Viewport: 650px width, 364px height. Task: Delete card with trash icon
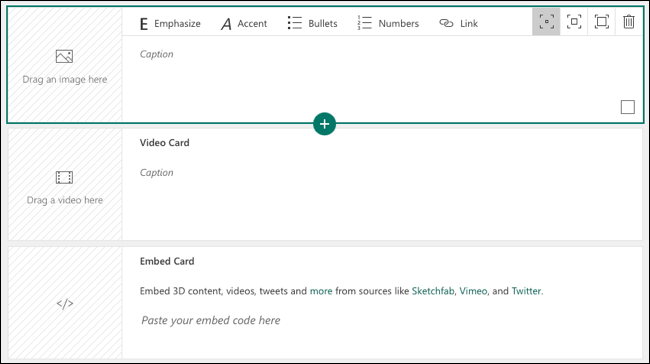[x=629, y=22]
